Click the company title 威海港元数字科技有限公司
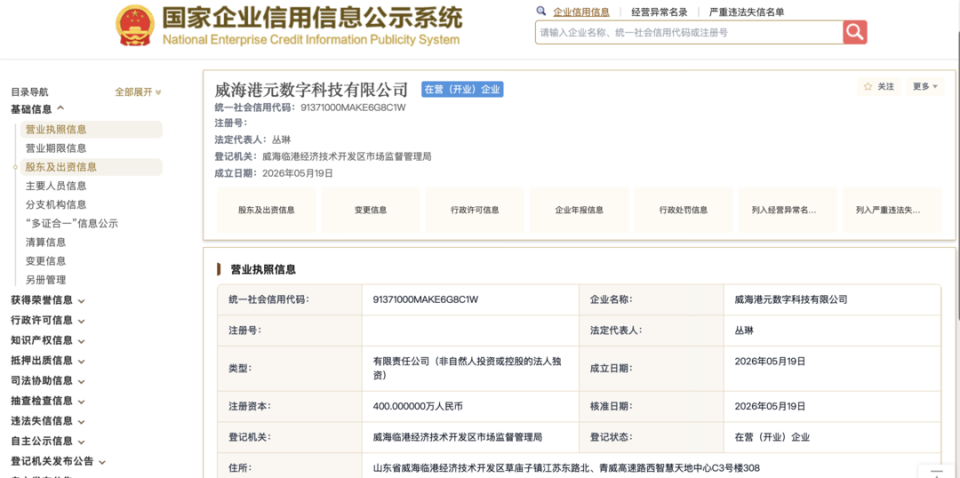Viewport: 960px width, 478px height. tap(311, 89)
